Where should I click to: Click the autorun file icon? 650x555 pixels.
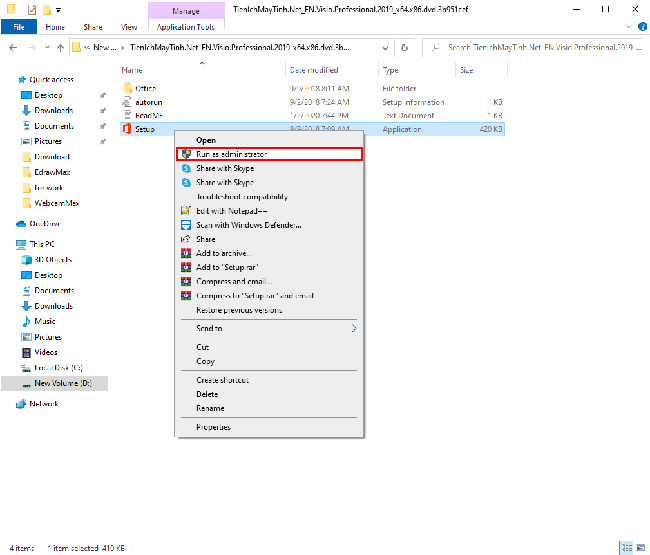pyautogui.click(x=127, y=102)
